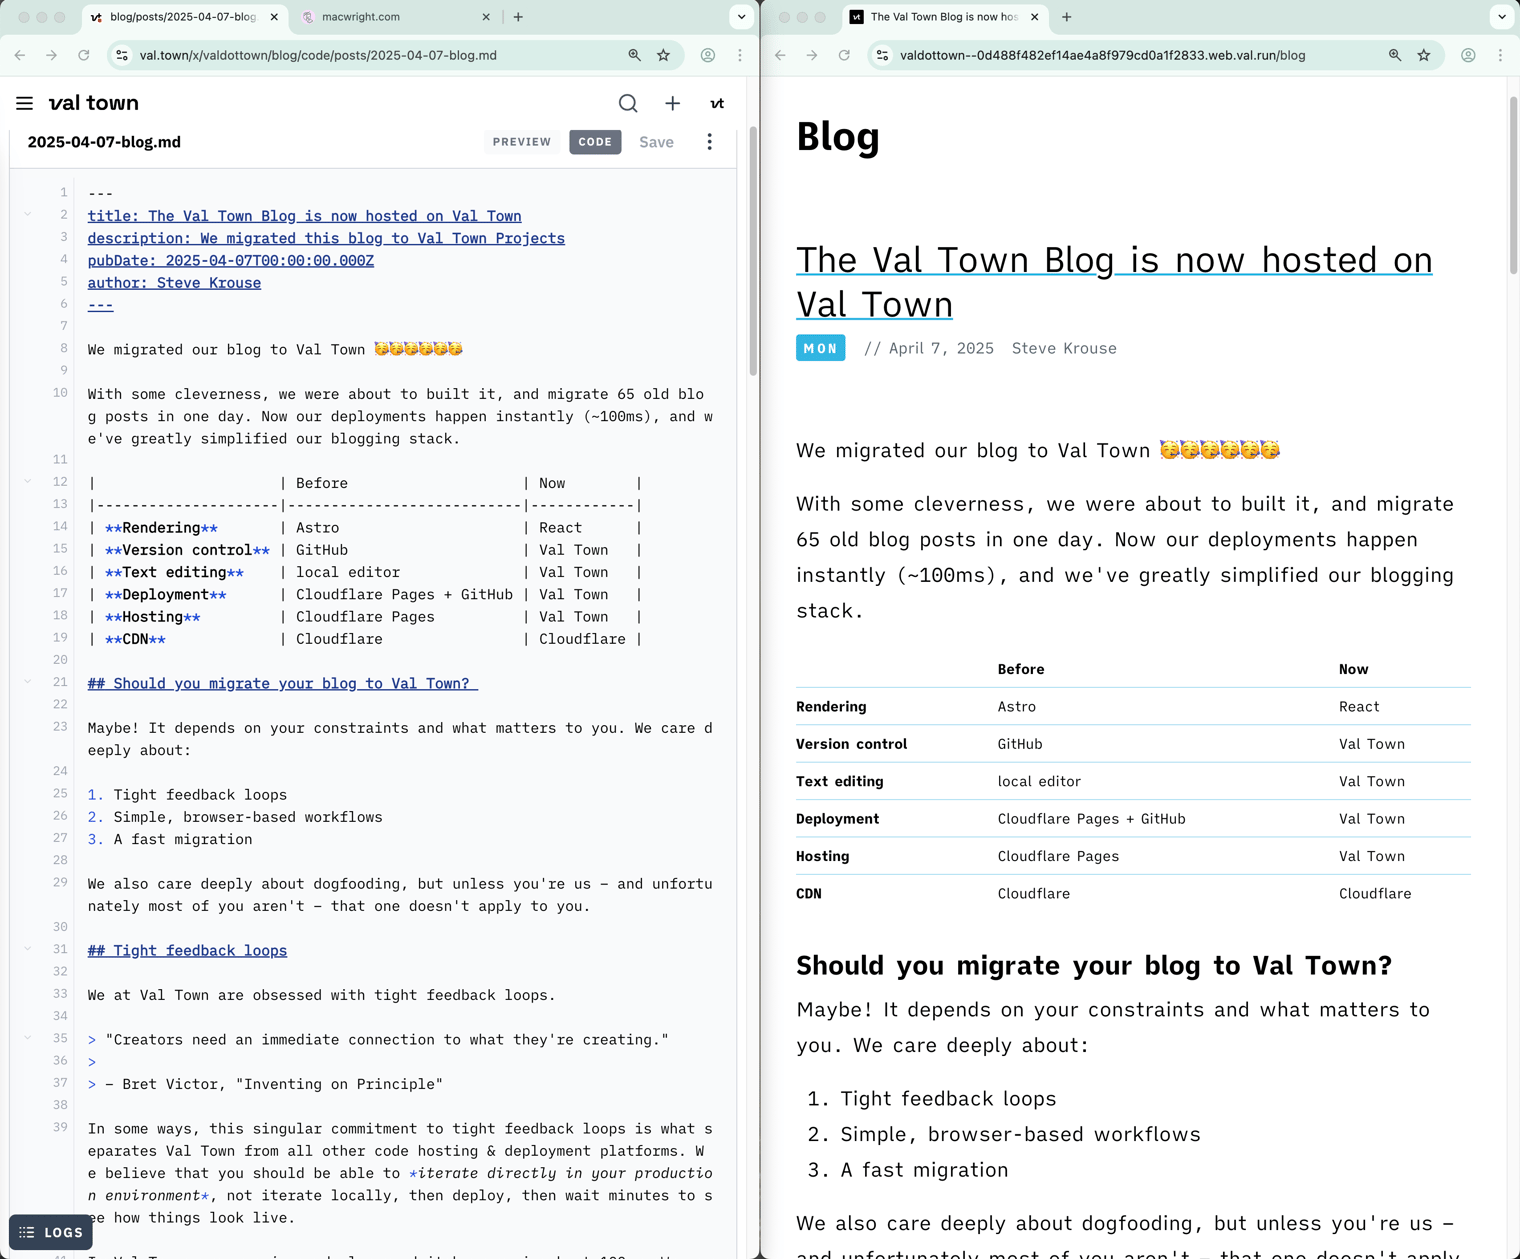1520x1259 pixels.
Task: Open tab search dropdown in val.town window
Action: click(x=741, y=17)
